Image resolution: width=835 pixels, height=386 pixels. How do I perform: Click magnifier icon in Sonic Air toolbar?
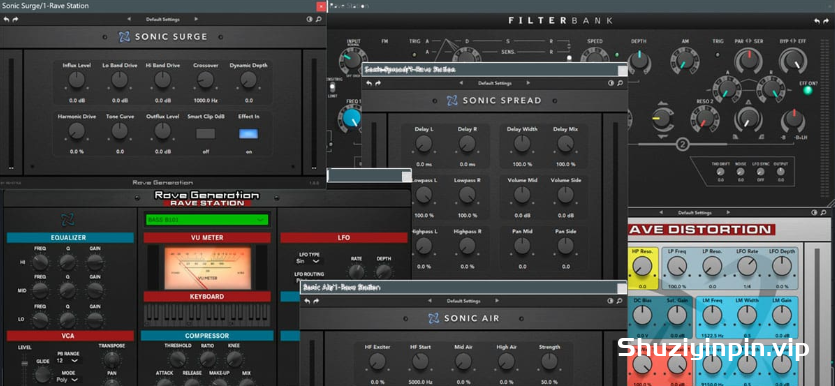[x=620, y=301]
